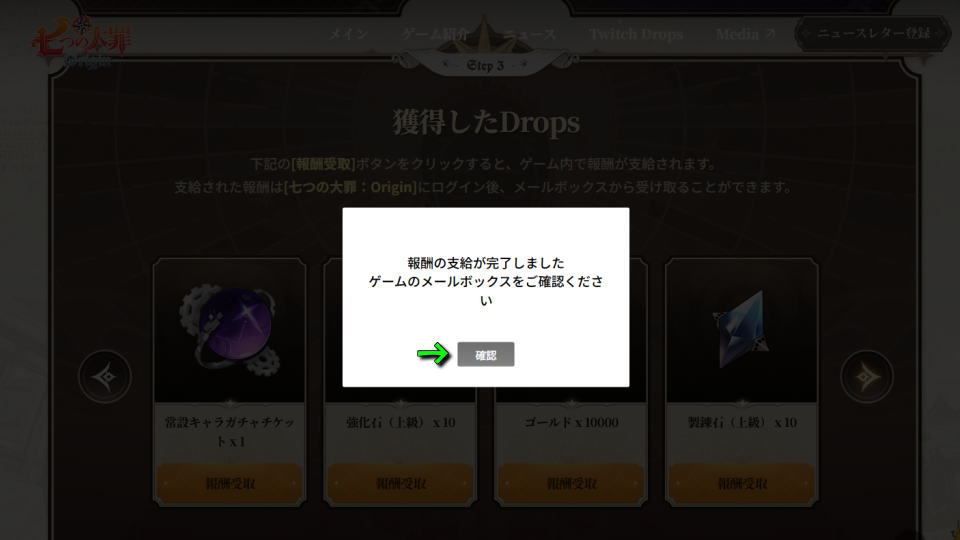Click the Media arrow icon
This screenshot has width=960, height=540.
click(x=770, y=33)
